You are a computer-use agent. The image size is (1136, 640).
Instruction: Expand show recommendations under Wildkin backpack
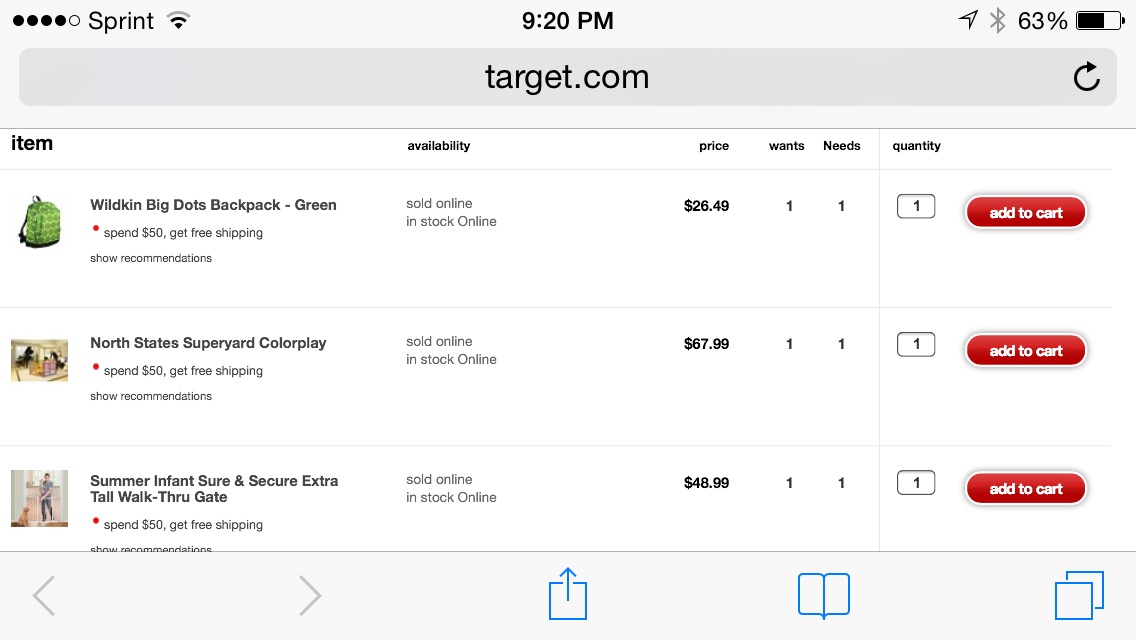click(151, 258)
